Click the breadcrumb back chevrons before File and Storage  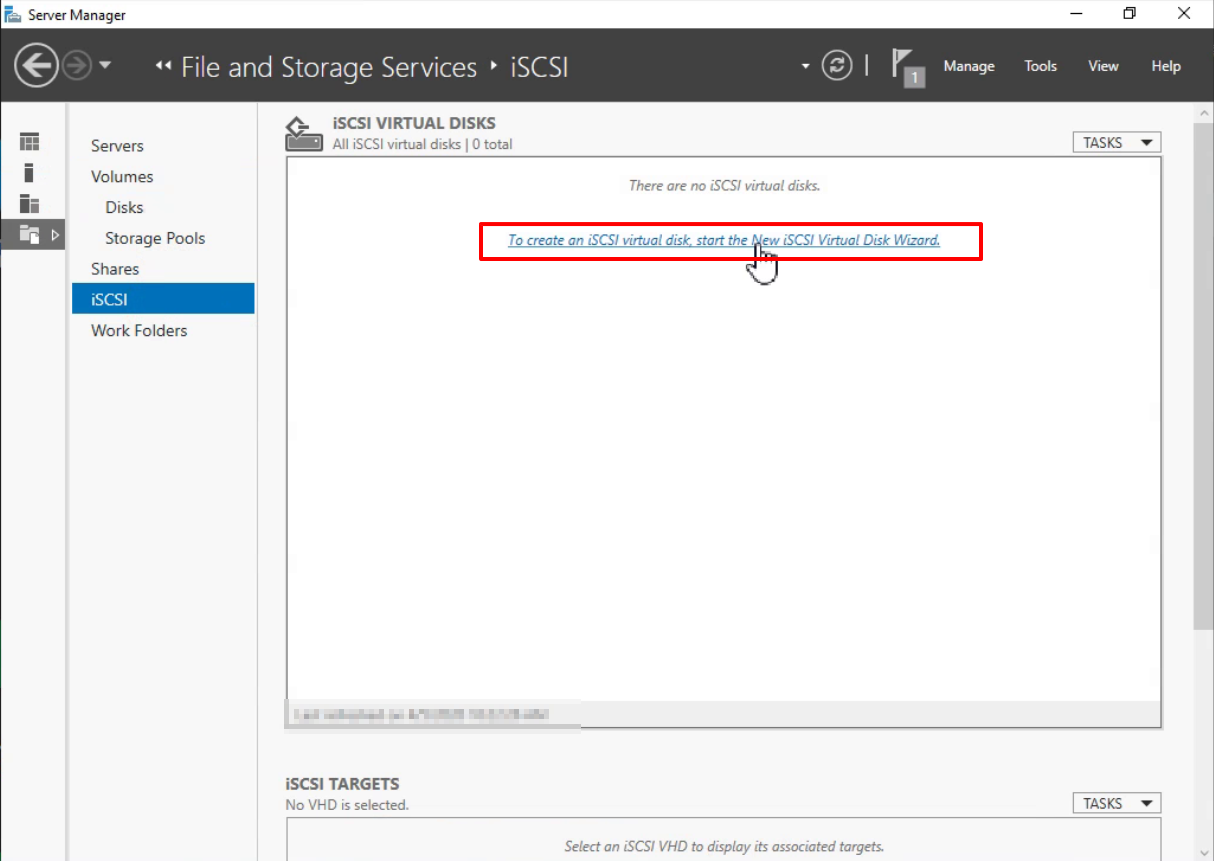click(x=164, y=67)
